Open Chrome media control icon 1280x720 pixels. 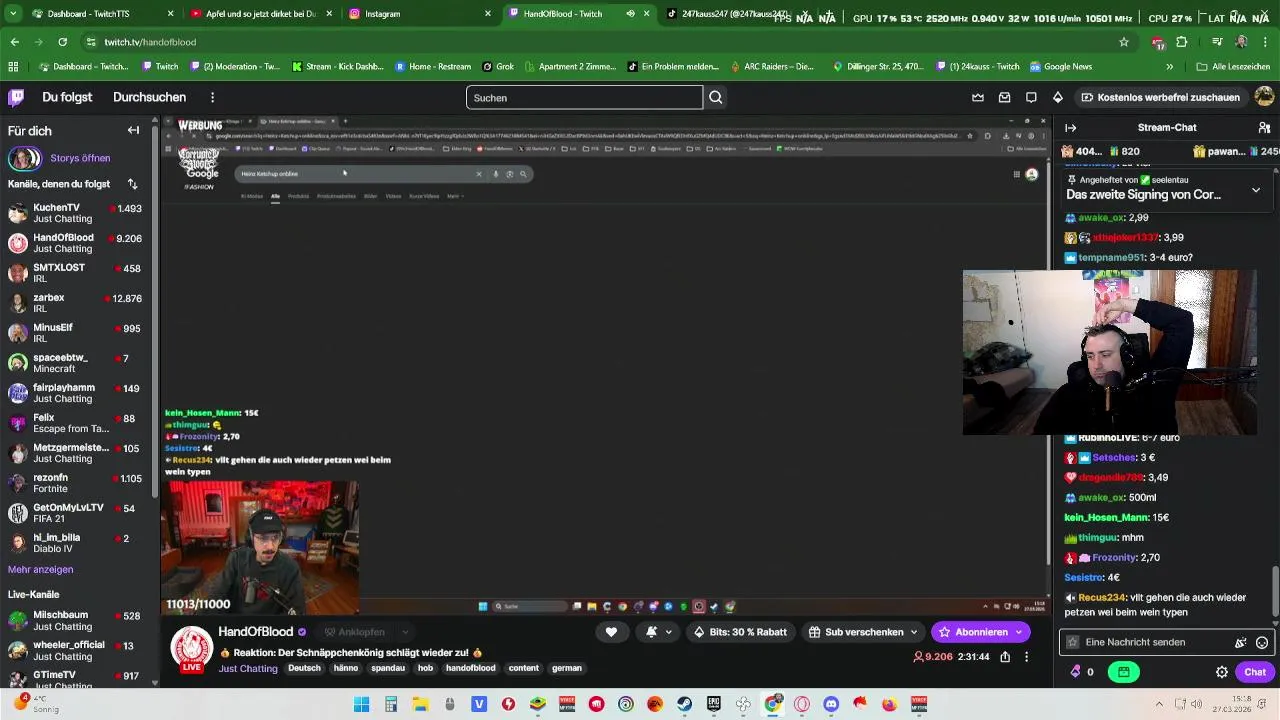coord(1217,42)
